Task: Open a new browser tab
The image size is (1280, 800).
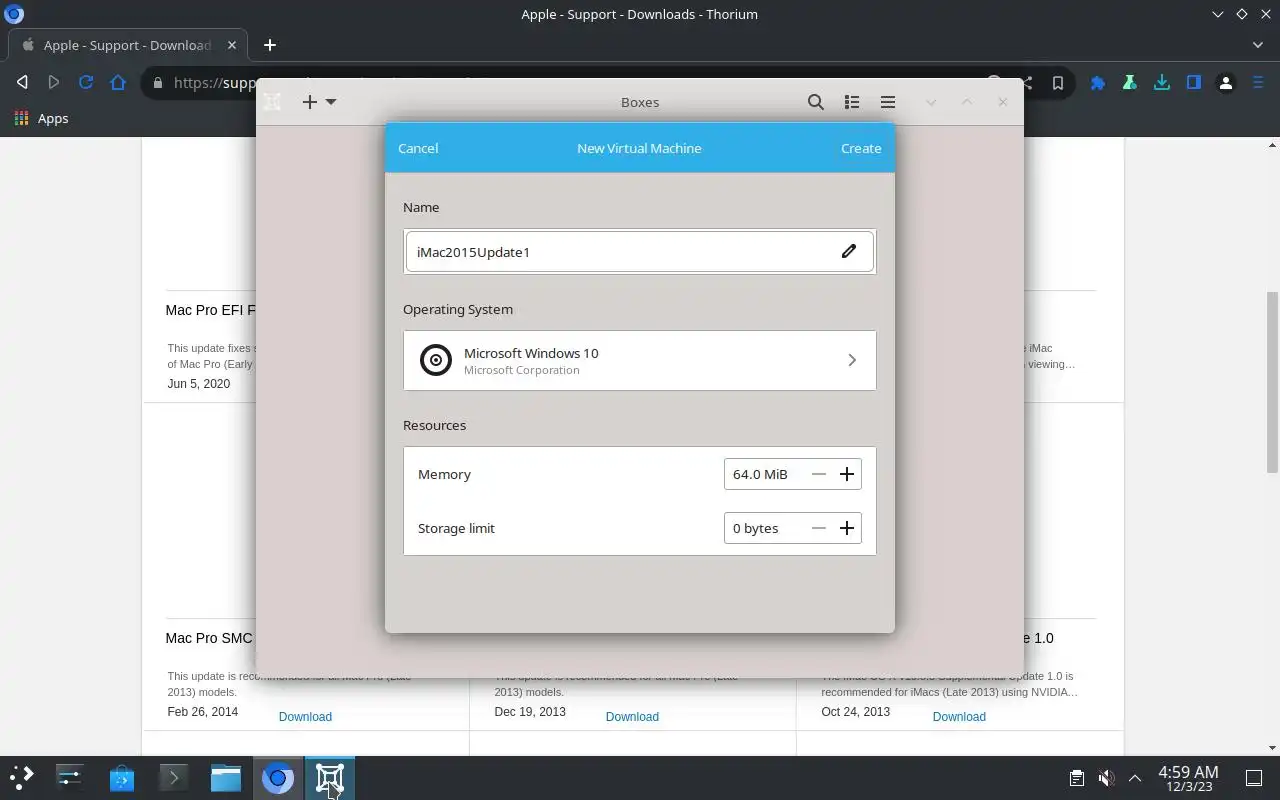Action: click(x=270, y=45)
